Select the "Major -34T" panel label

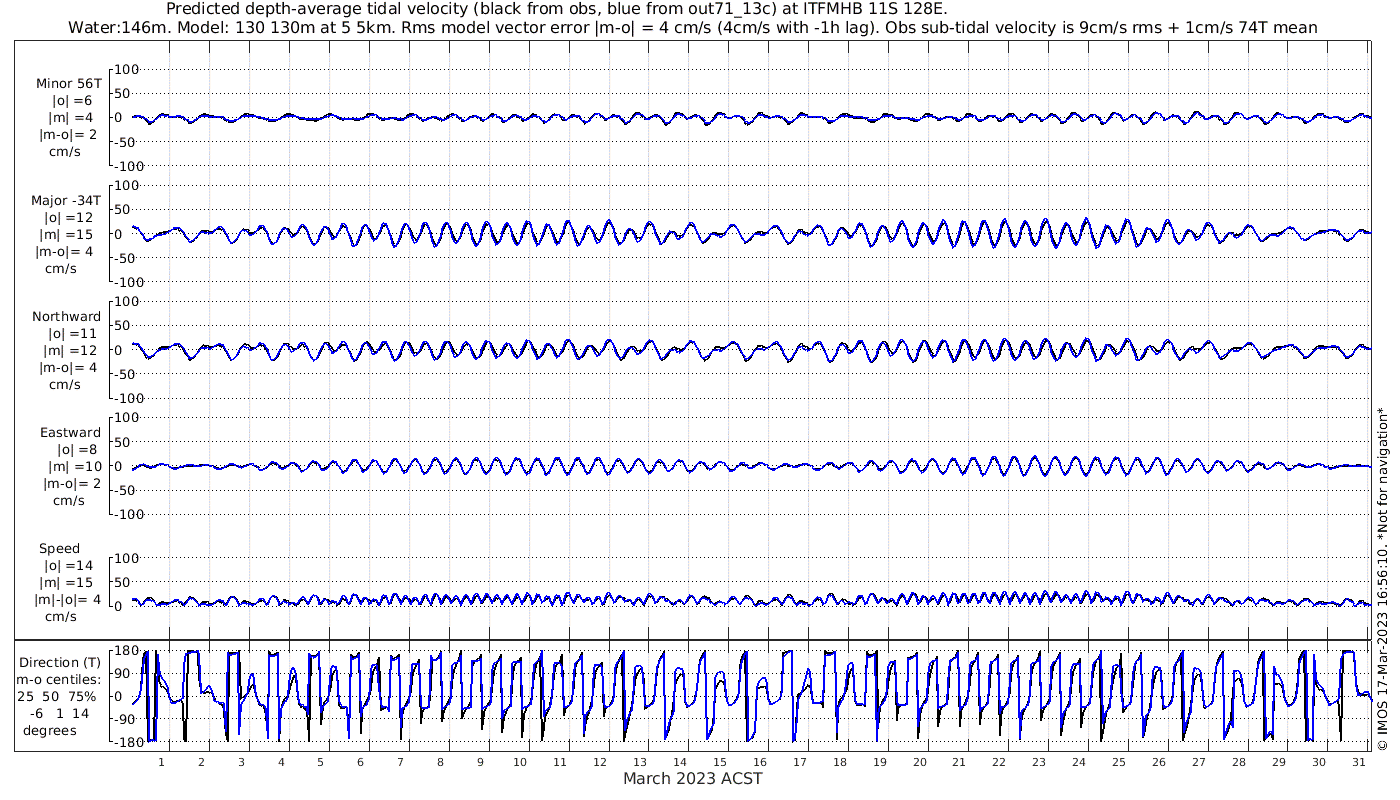pyautogui.click(x=66, y=200)
